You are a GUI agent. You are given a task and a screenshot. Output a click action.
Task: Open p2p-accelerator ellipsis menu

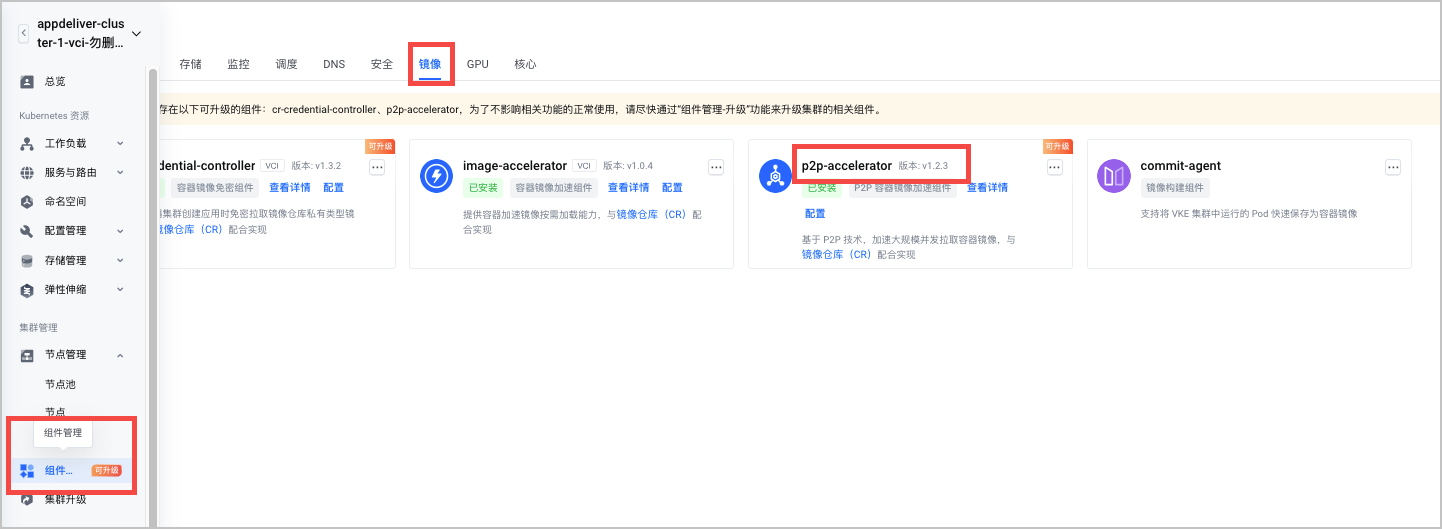tap(1054, 167)
